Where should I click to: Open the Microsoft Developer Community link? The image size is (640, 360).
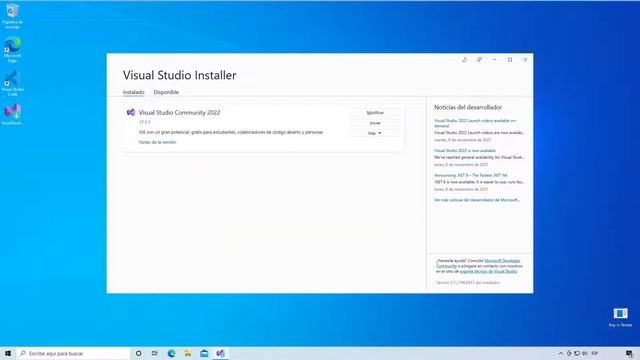click(x=502, y=261)
